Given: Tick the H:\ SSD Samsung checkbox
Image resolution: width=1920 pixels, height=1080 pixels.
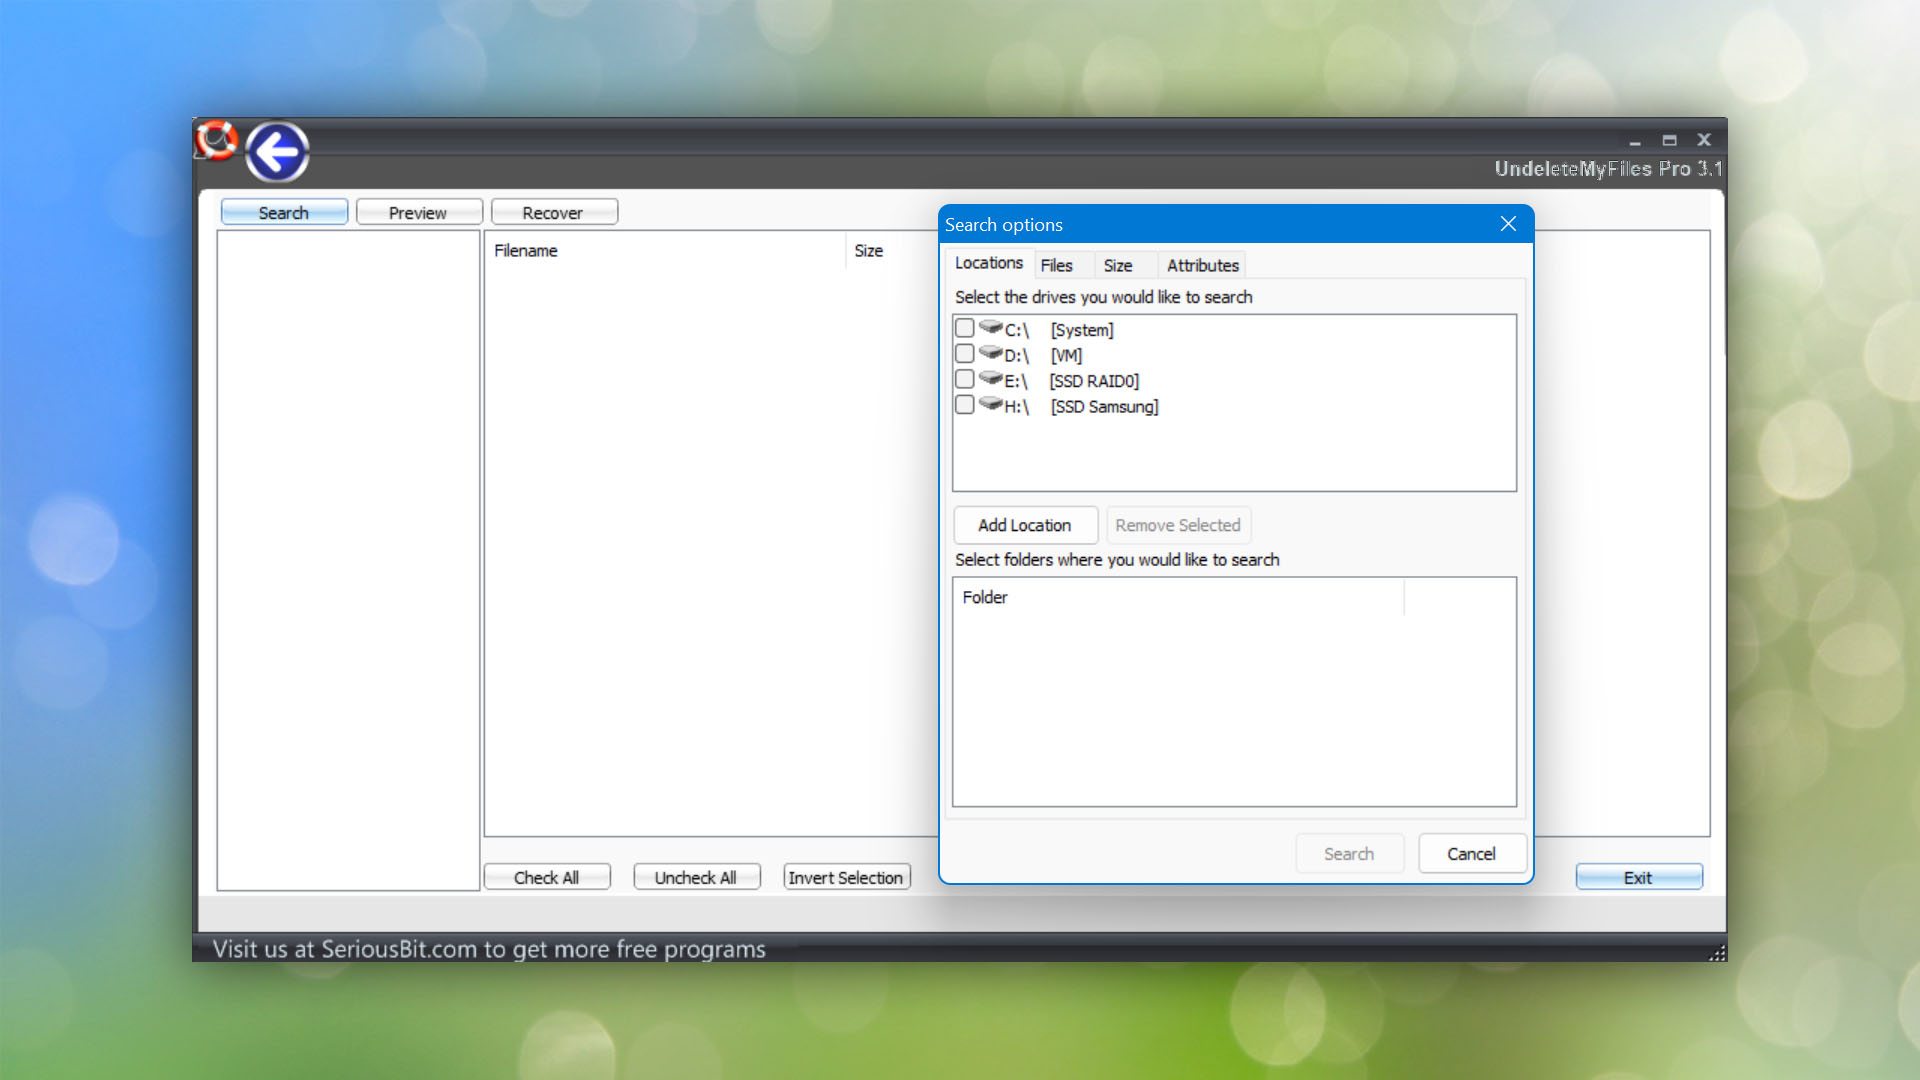Looking at the screenshot, I should [964, 405].
